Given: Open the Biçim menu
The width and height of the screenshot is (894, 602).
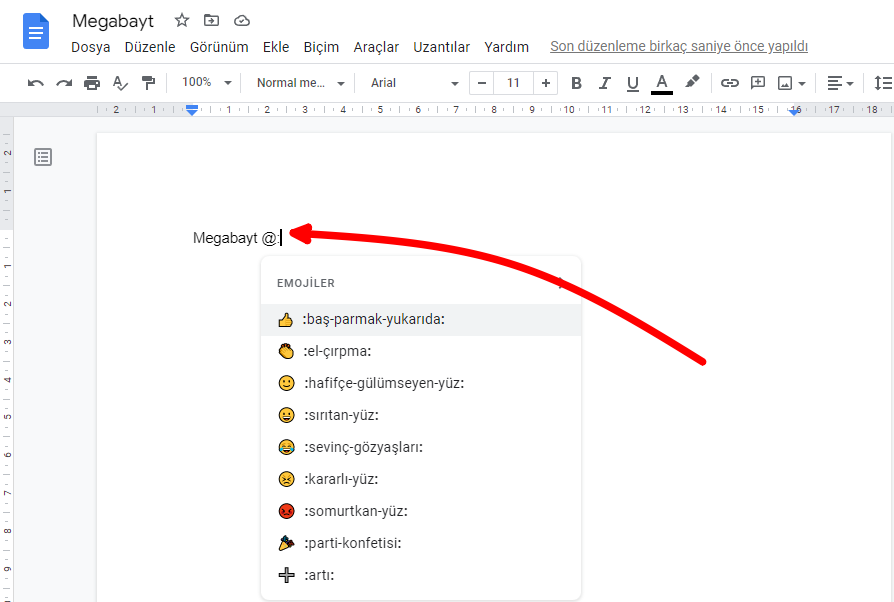Looking at the screenshot, I should click(321, 47).
